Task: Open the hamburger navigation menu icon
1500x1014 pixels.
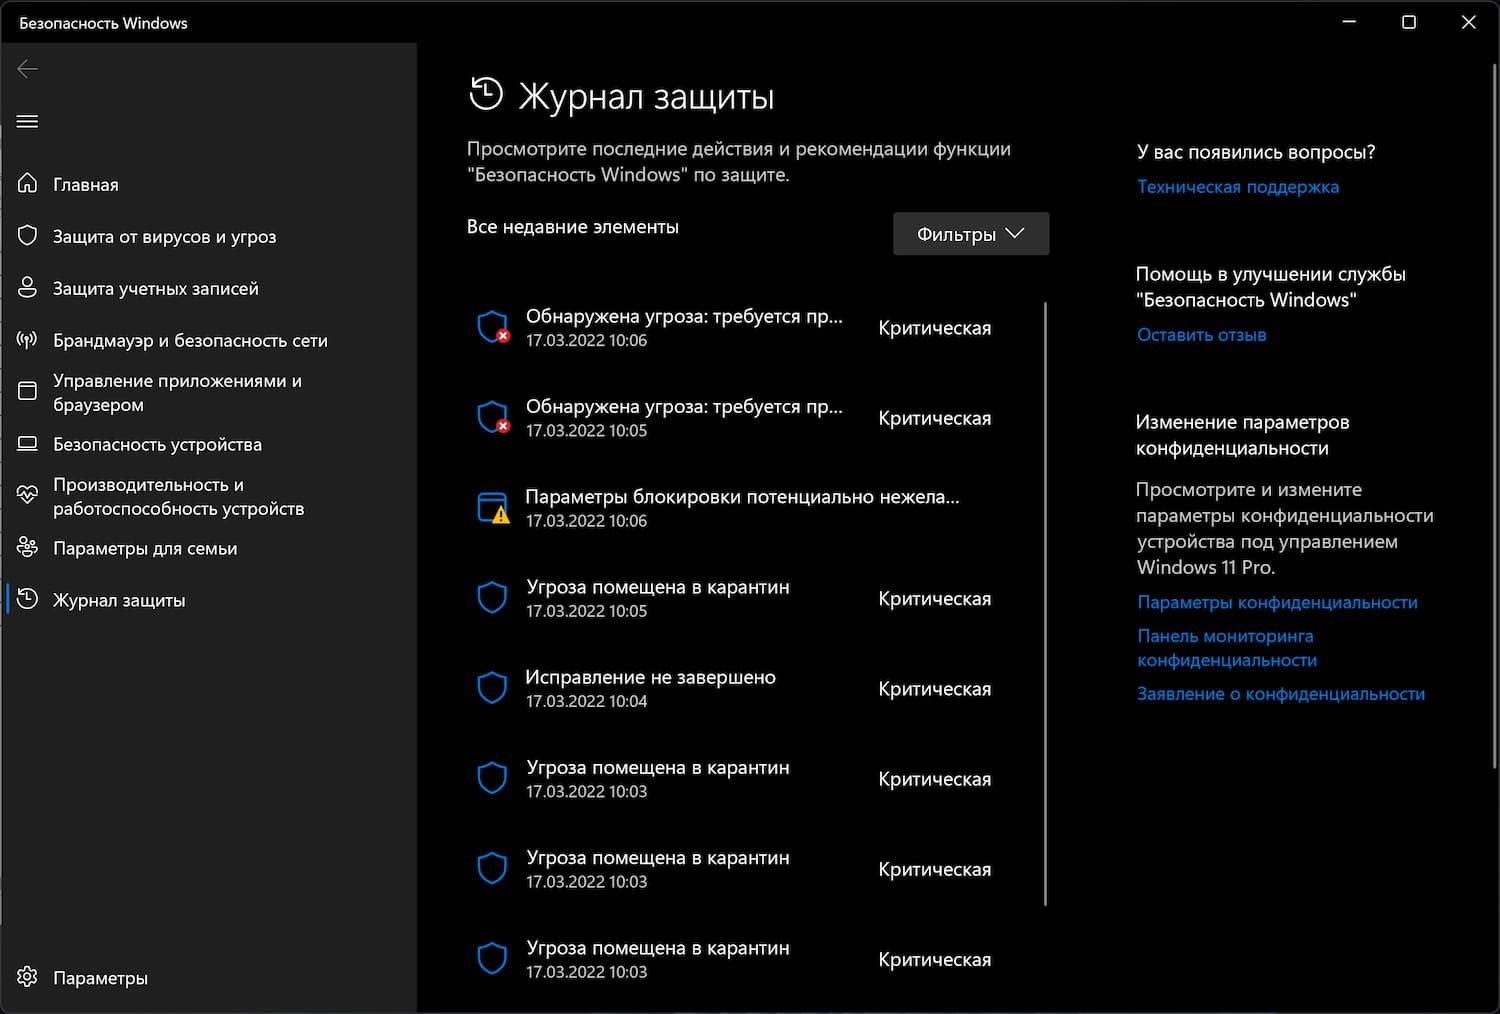Action: pos(28,121)
